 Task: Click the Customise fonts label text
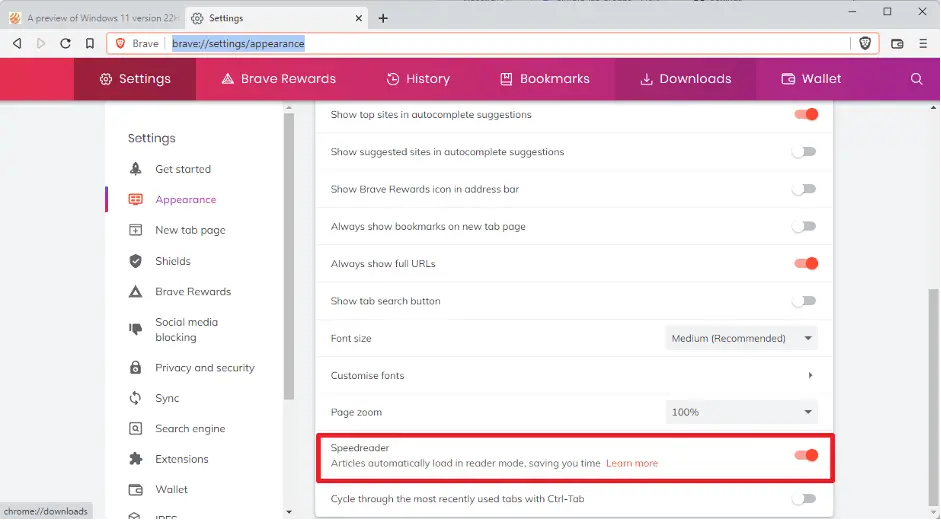pos(367,375)
